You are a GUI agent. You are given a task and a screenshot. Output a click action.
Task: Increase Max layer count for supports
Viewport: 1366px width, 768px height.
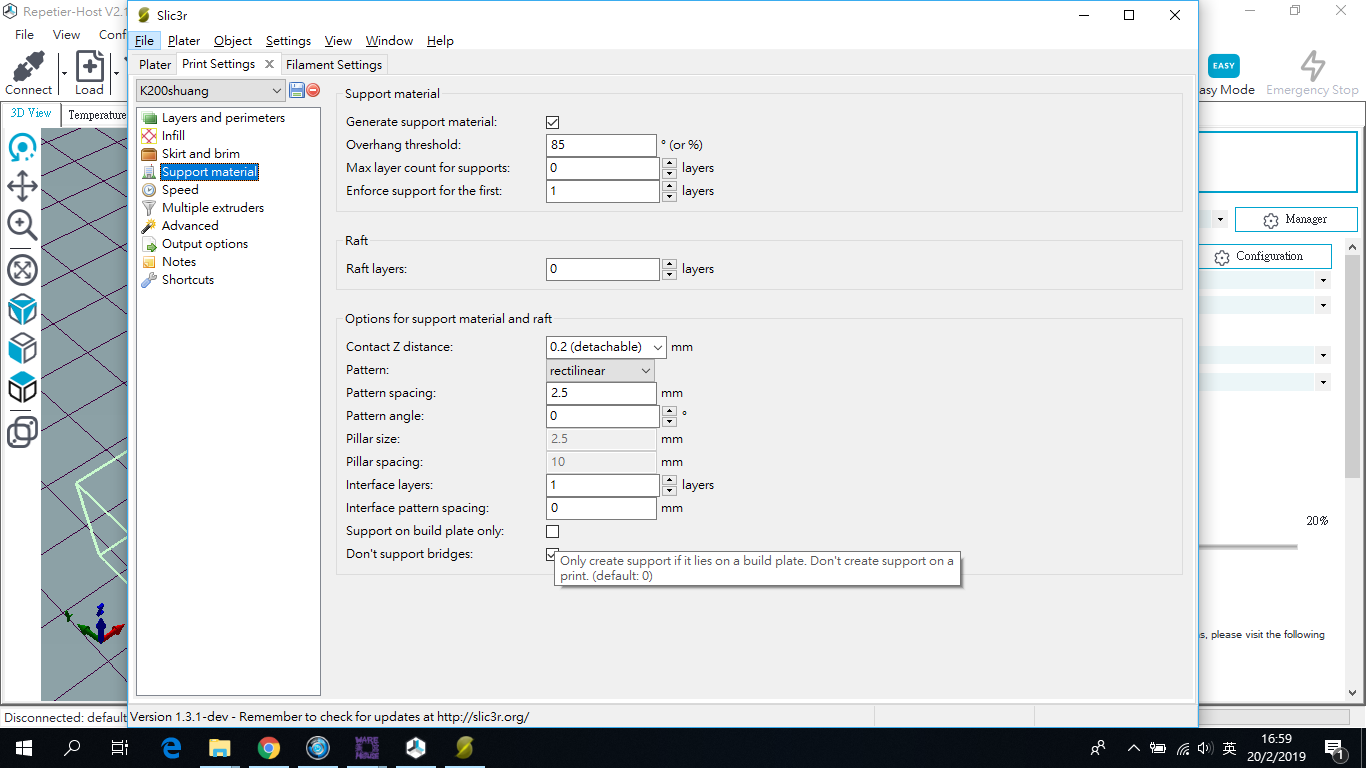pyautogui.click(x=669, y=163)
